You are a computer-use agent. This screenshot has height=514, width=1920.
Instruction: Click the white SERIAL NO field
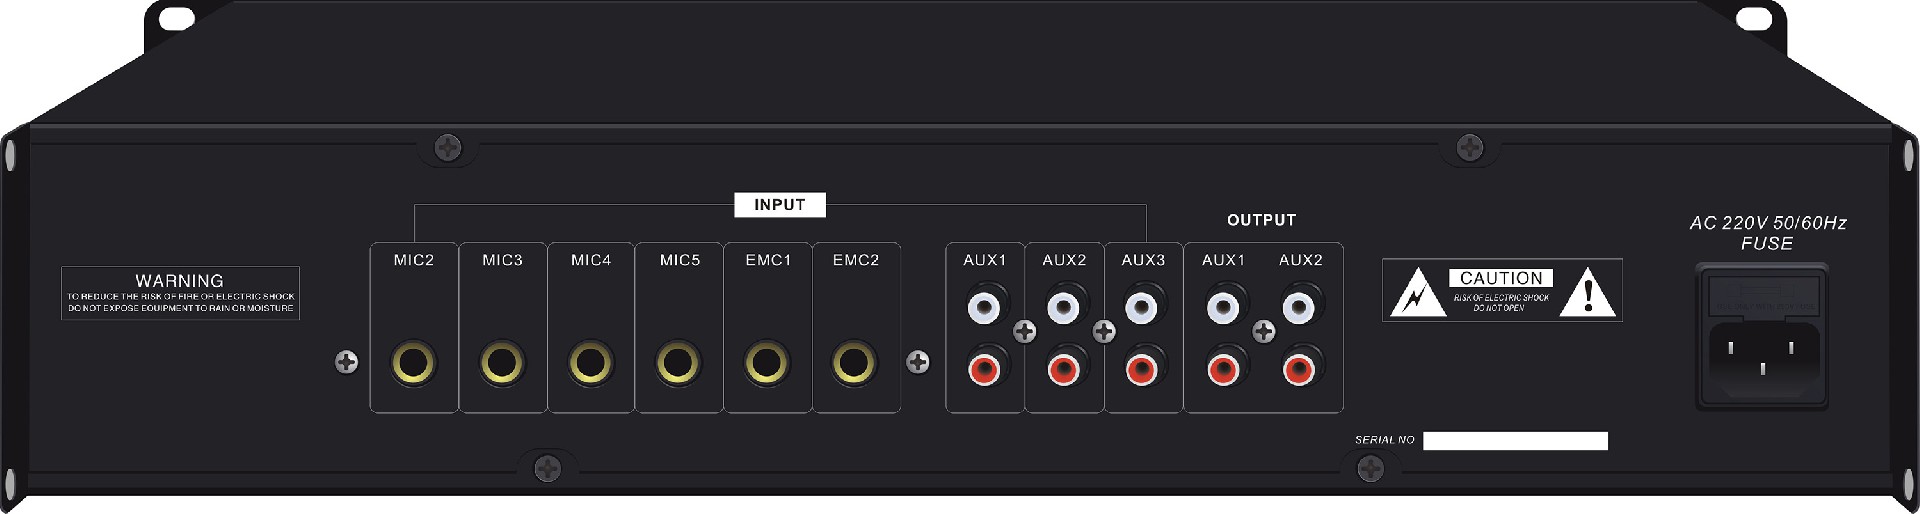click(1515, 441)
